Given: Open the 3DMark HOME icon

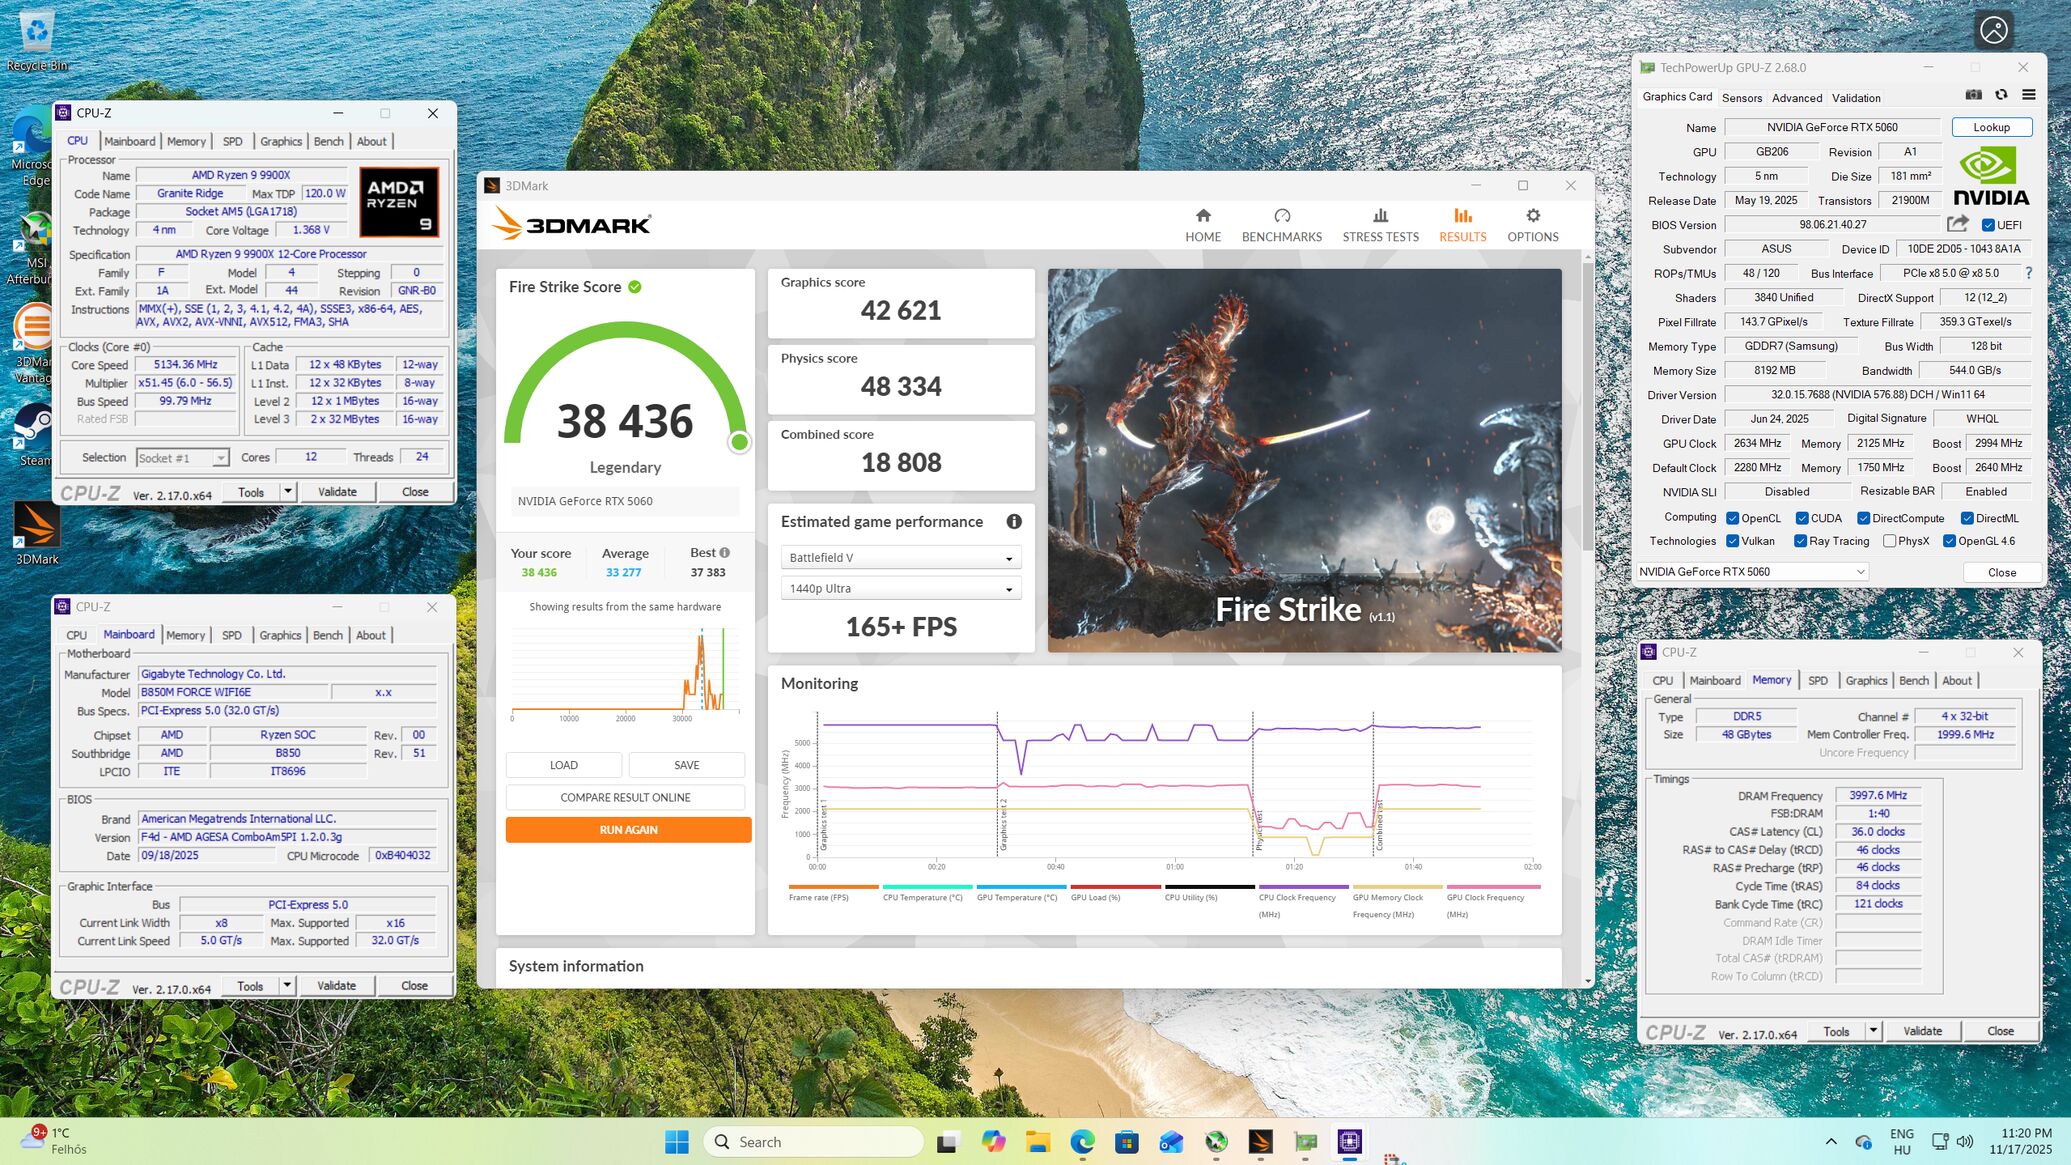Looking at the screenshot, I should 1203,216.
